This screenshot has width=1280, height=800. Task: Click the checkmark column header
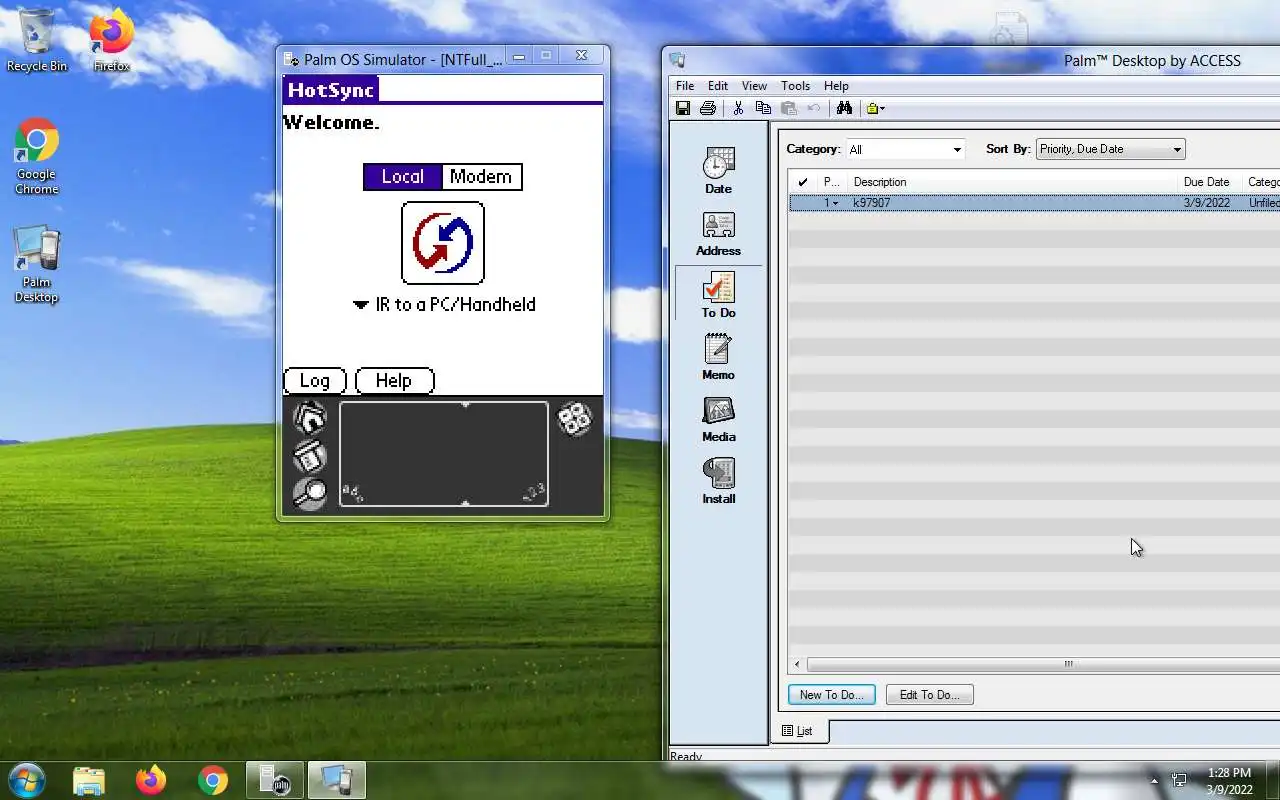(803, 182)
